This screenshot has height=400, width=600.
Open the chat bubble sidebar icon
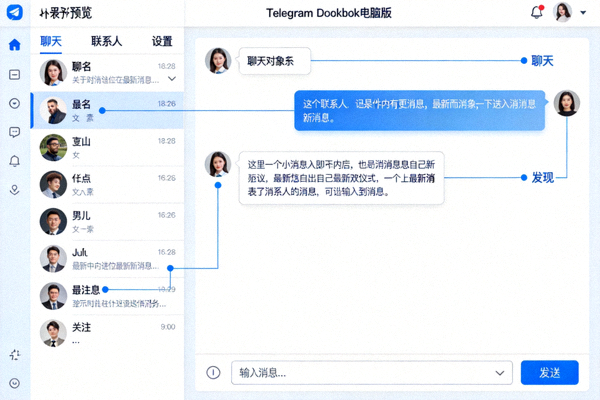15,132
